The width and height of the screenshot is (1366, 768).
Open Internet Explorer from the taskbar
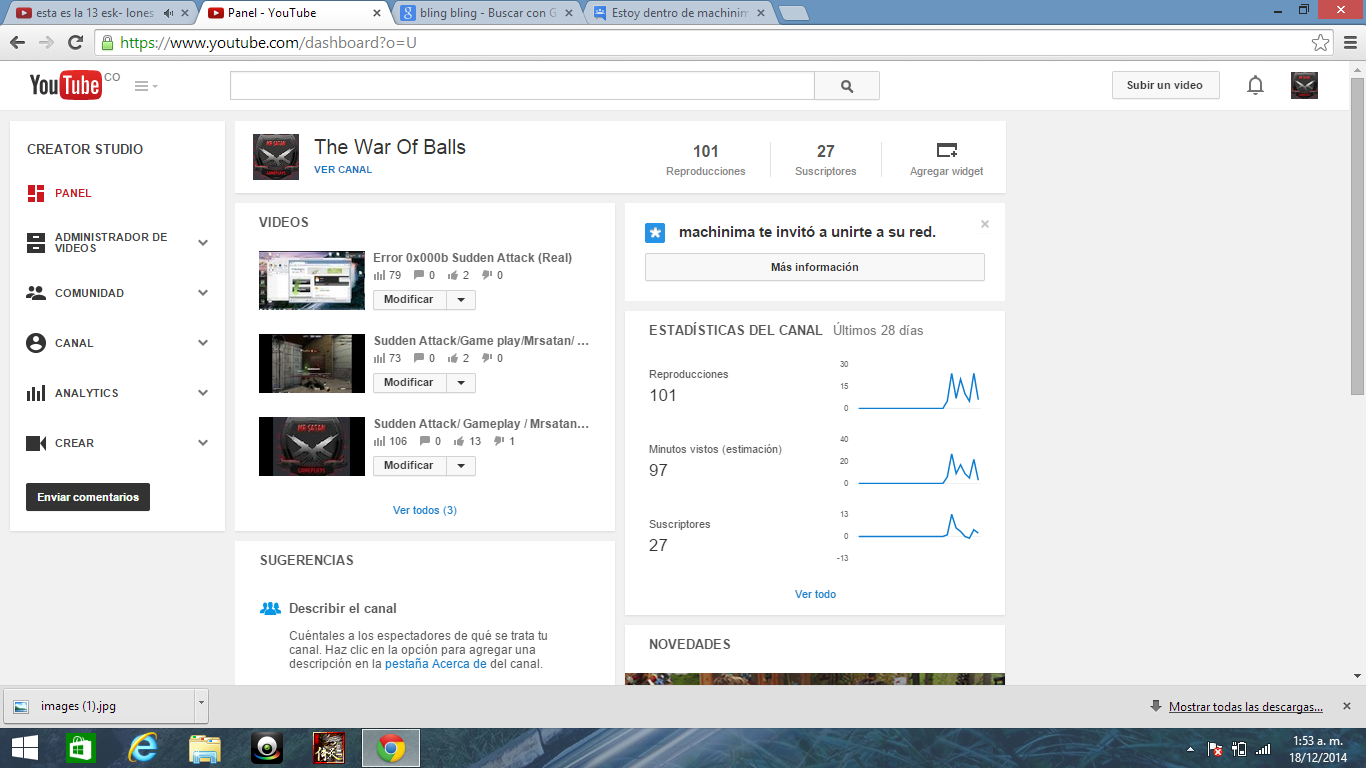(143, 748)
